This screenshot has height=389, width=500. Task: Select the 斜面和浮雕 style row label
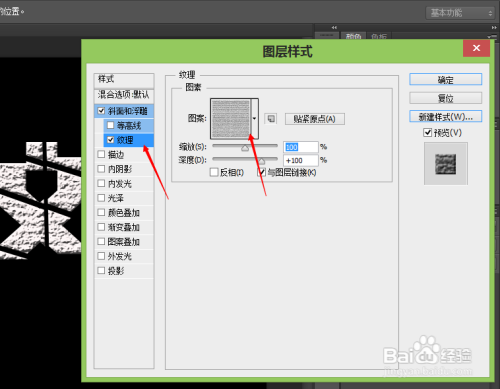point(128,111)
